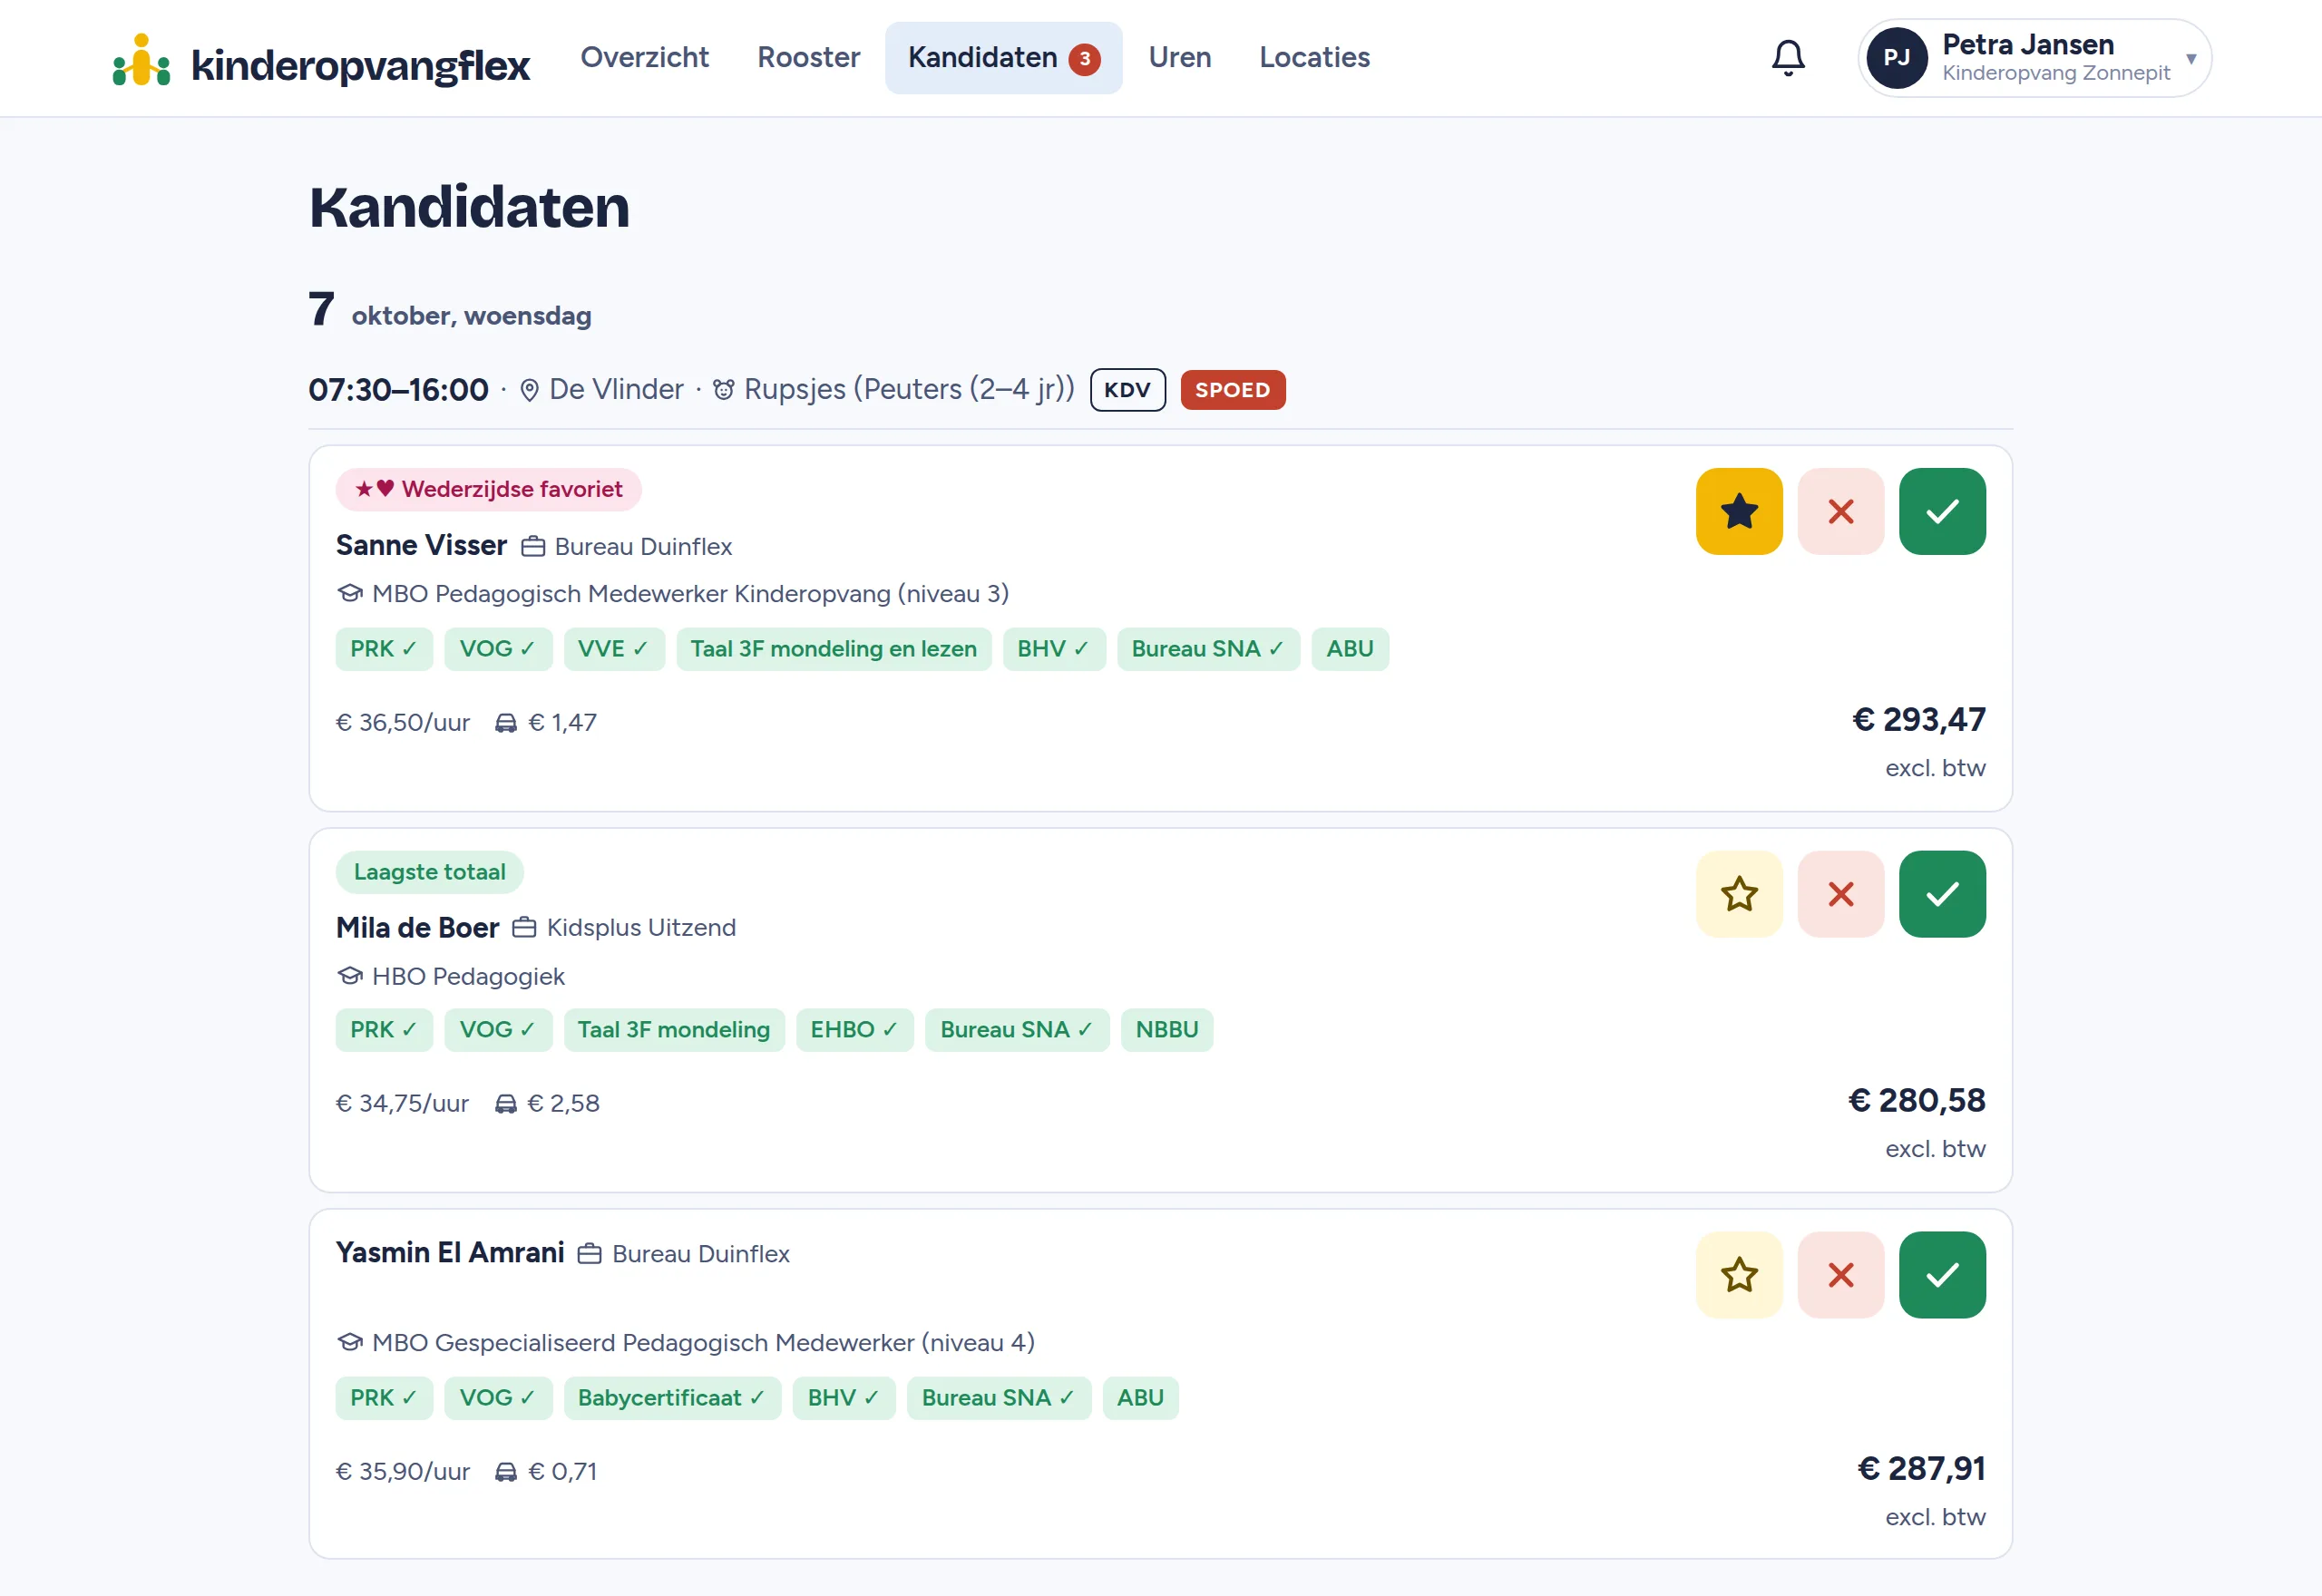
Task: Click the EHBO tag
Action: (854, 1030)
